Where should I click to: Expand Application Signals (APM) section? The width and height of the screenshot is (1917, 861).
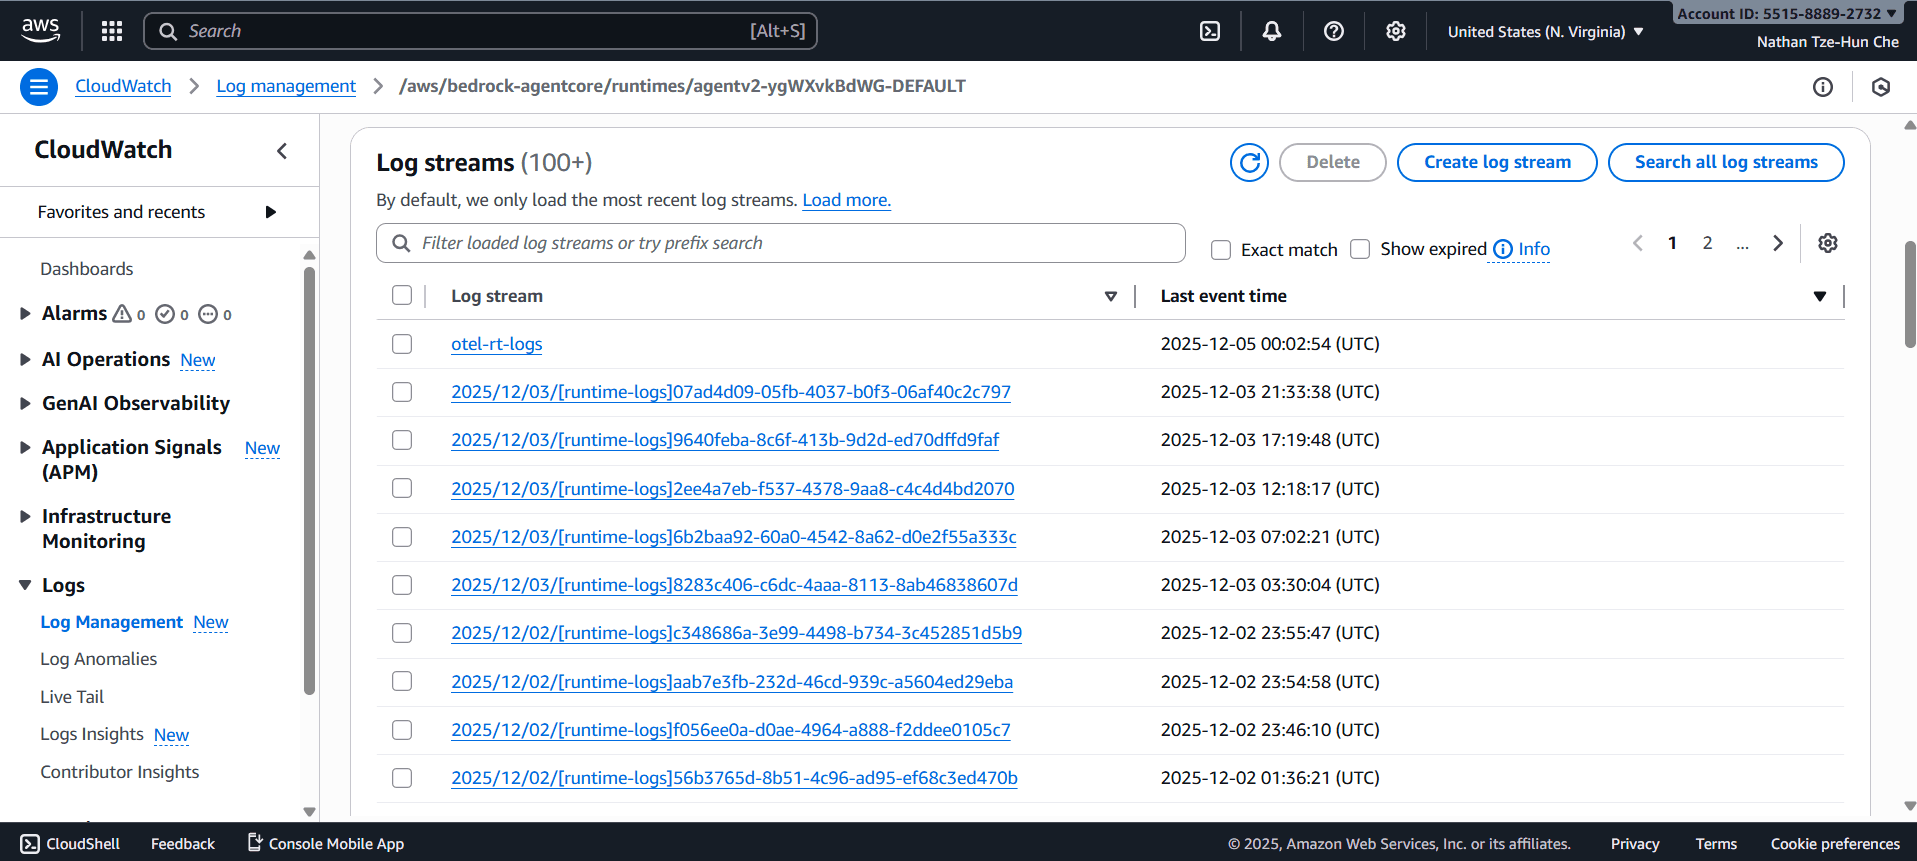click(x=25, y=447)
